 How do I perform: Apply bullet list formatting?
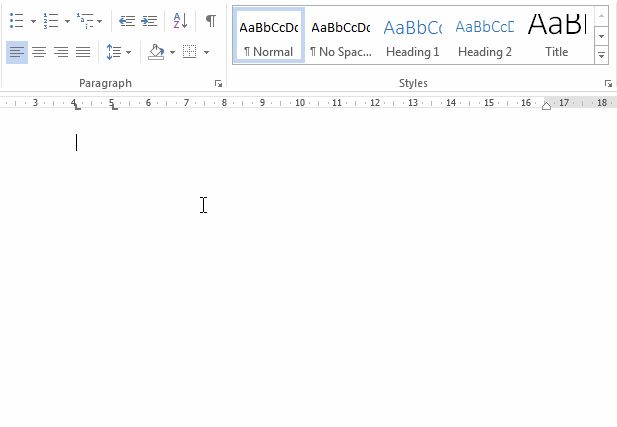(x=17, y=20)
